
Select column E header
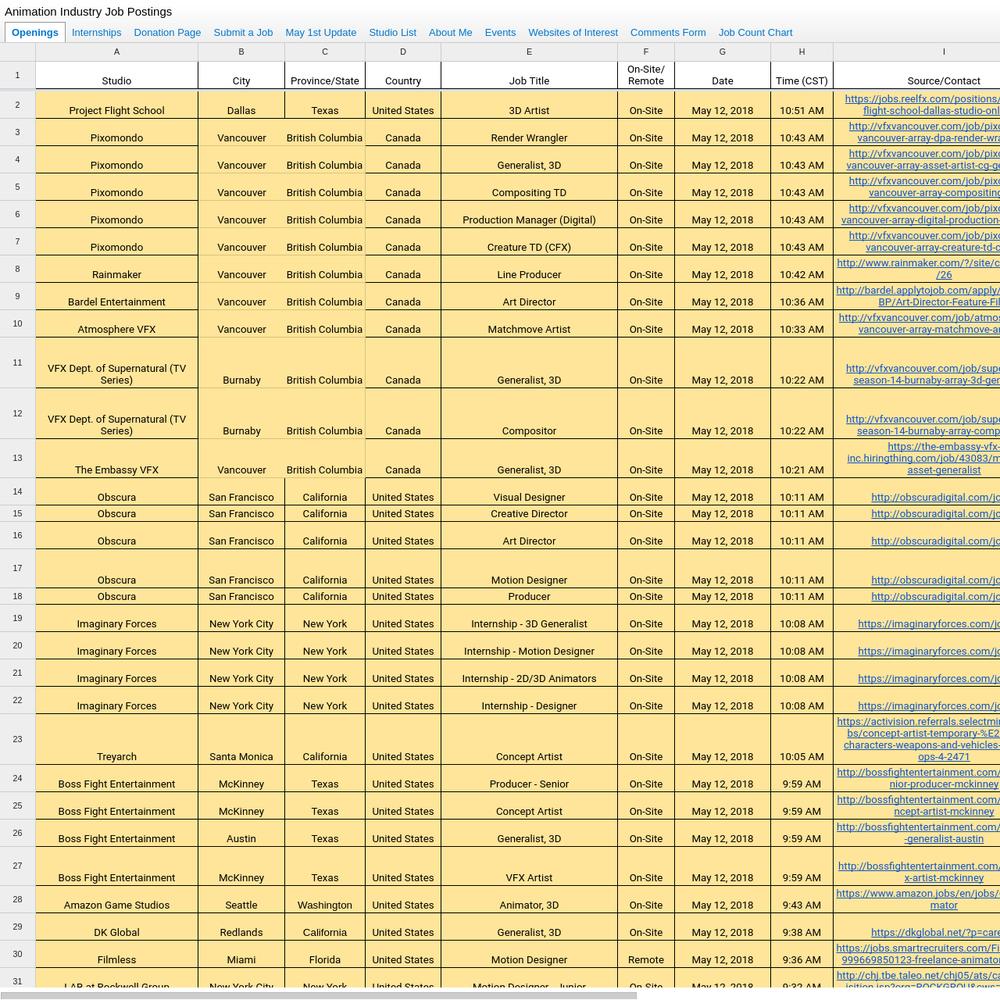coord(529,52)
